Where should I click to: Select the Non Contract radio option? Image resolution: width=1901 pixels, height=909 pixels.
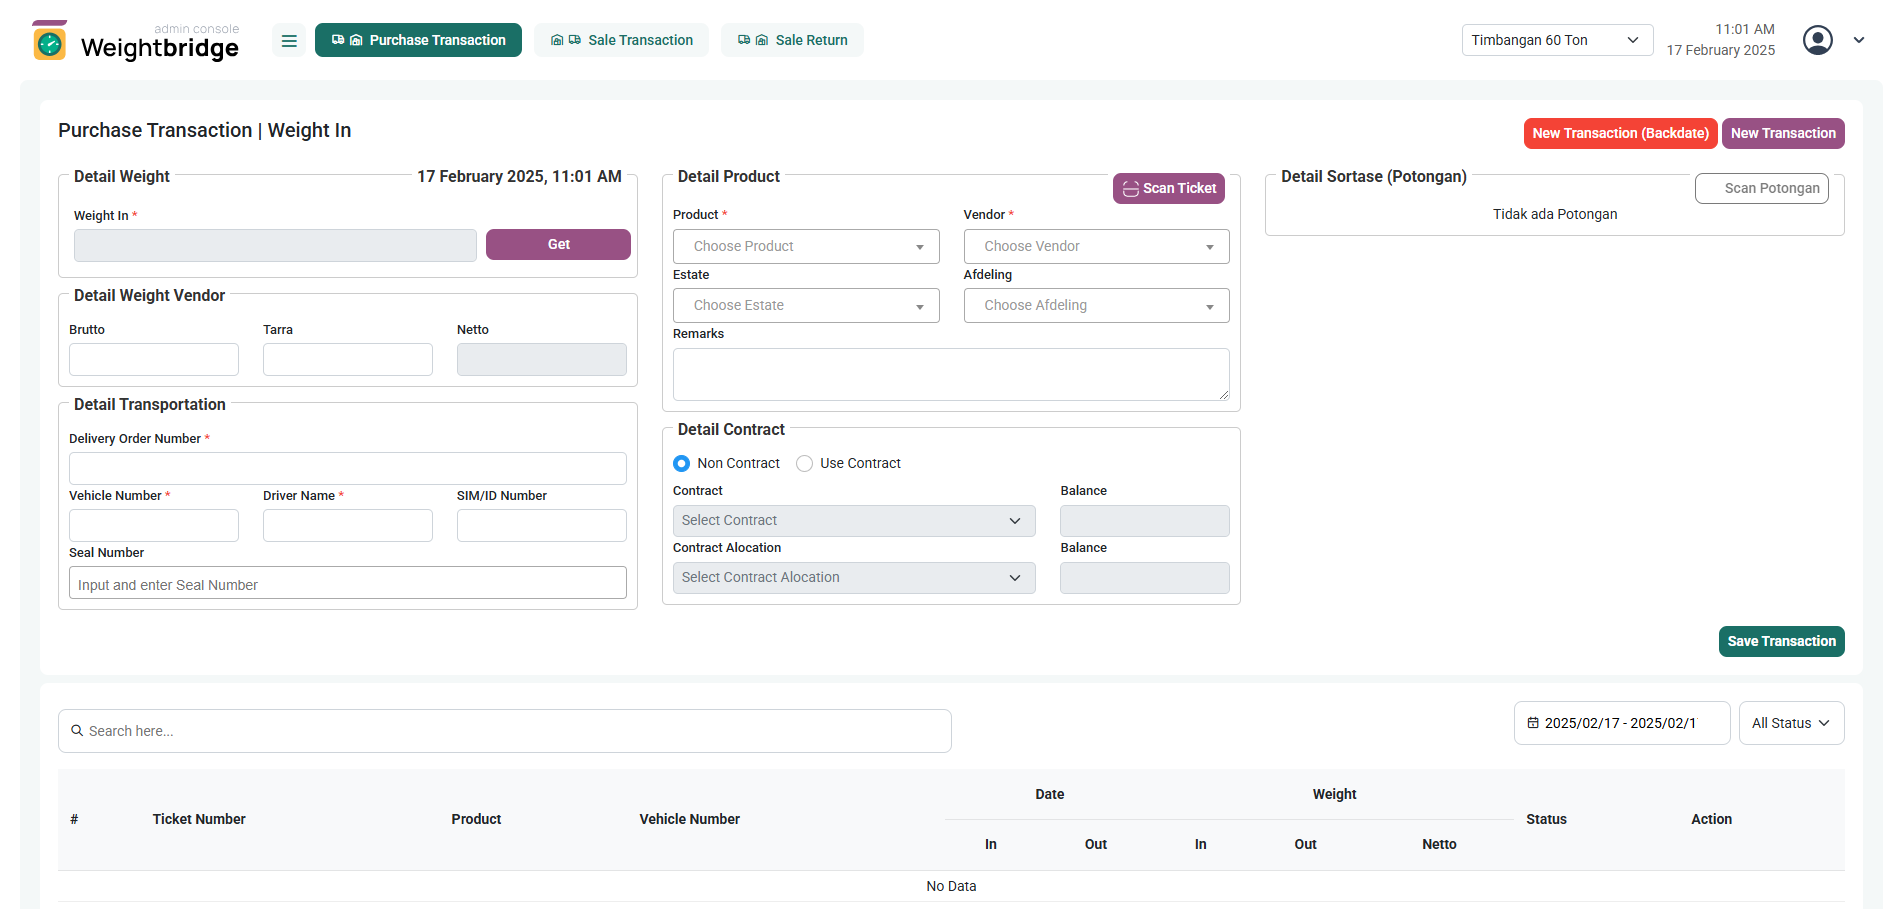[682, 463]
